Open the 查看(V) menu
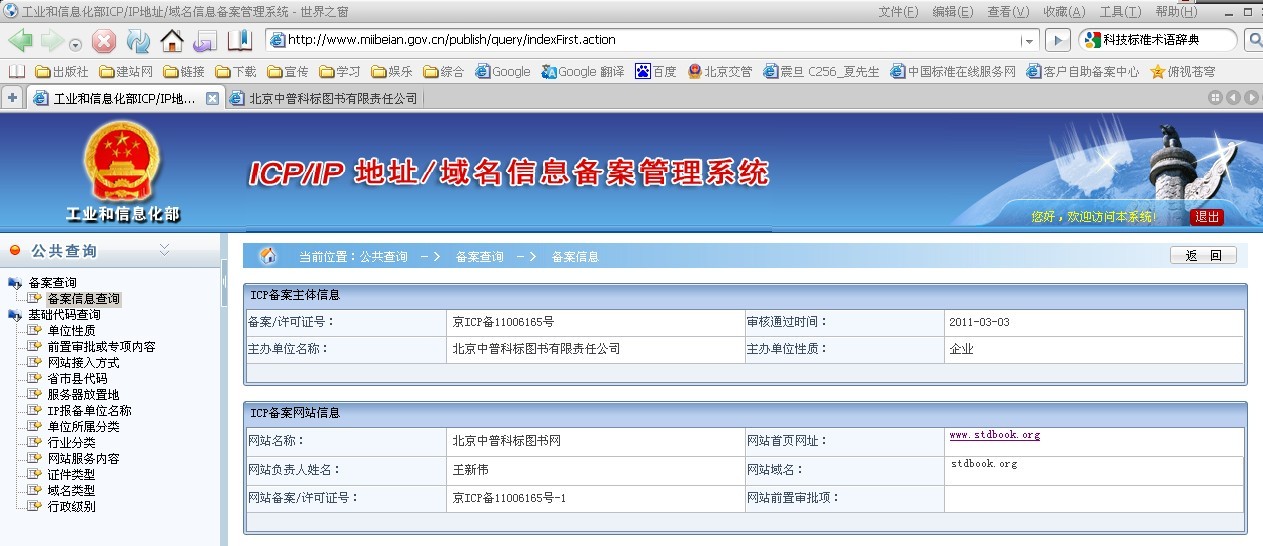 pos(1008,12)
